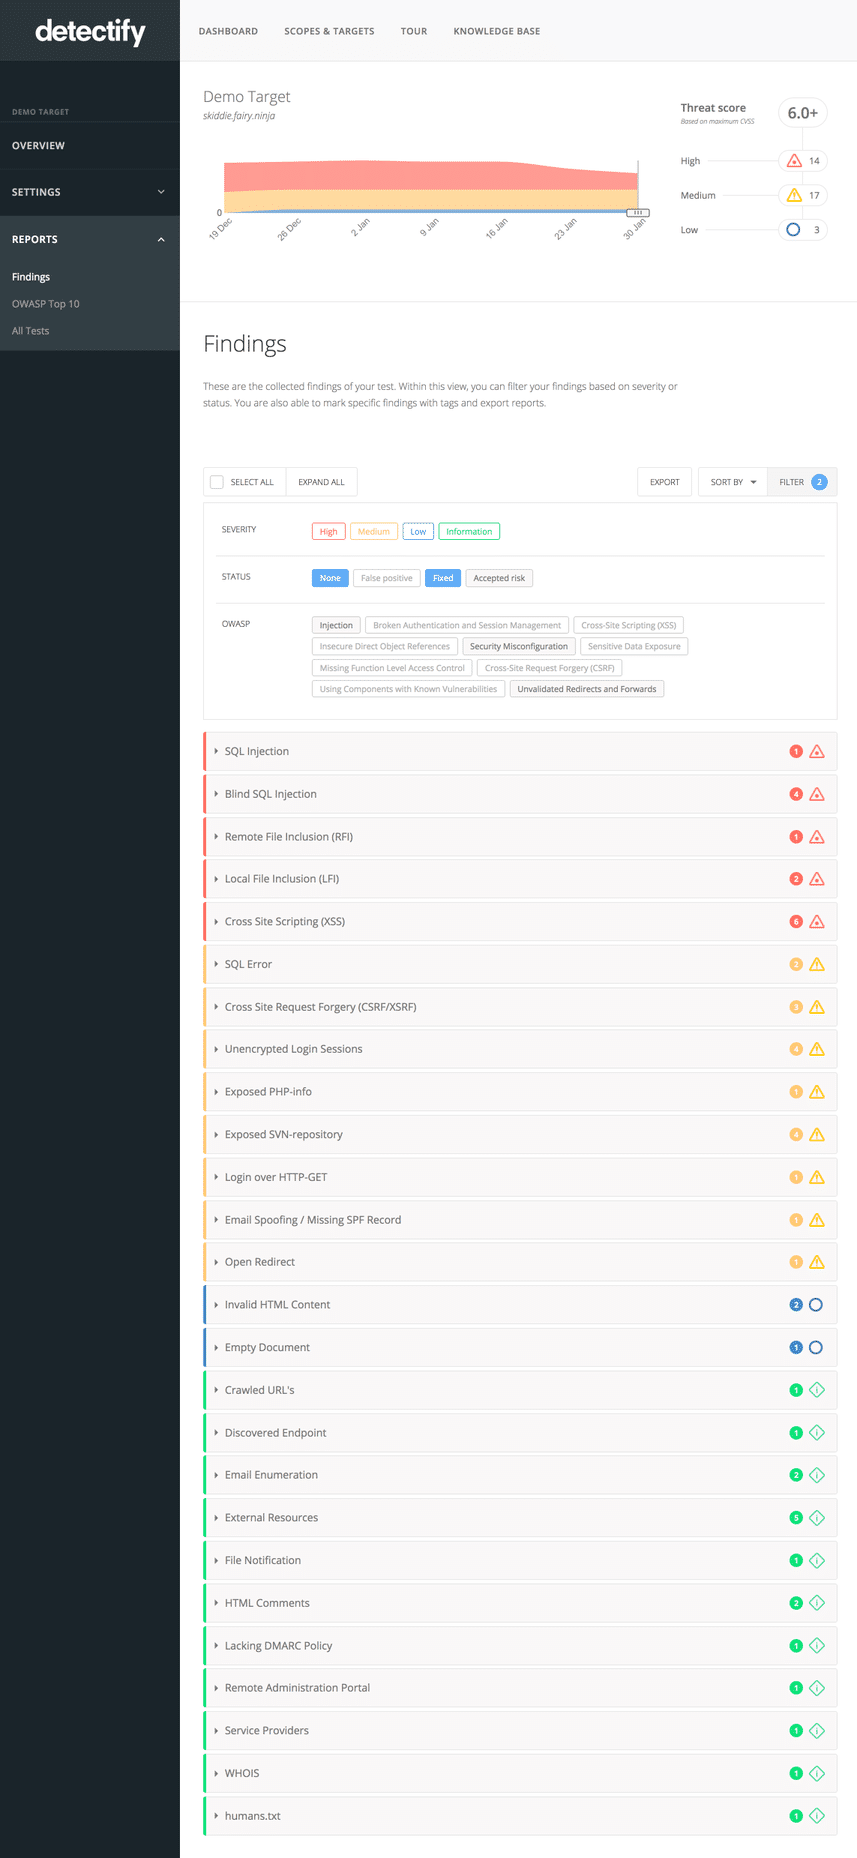Viewport: 857px width, 1858px height.
Task: Toggle the Information severity filter
Action: (x=469, y=532)
